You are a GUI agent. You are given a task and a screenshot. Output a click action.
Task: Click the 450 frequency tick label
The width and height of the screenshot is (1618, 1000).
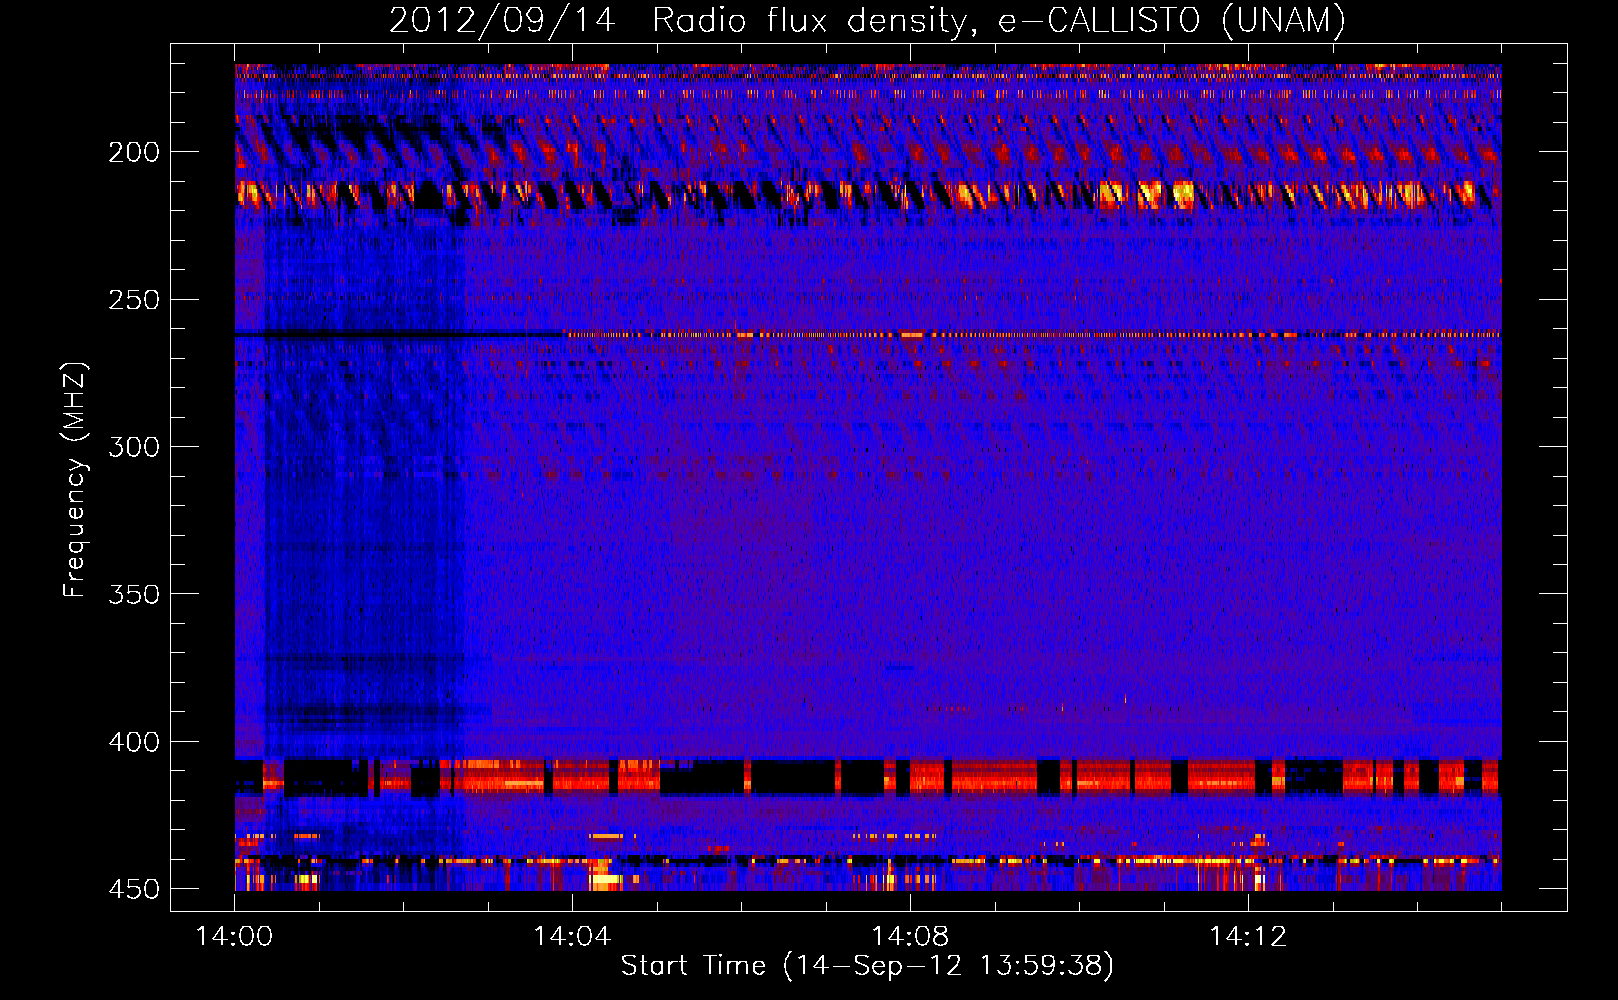tap(134, 889)
